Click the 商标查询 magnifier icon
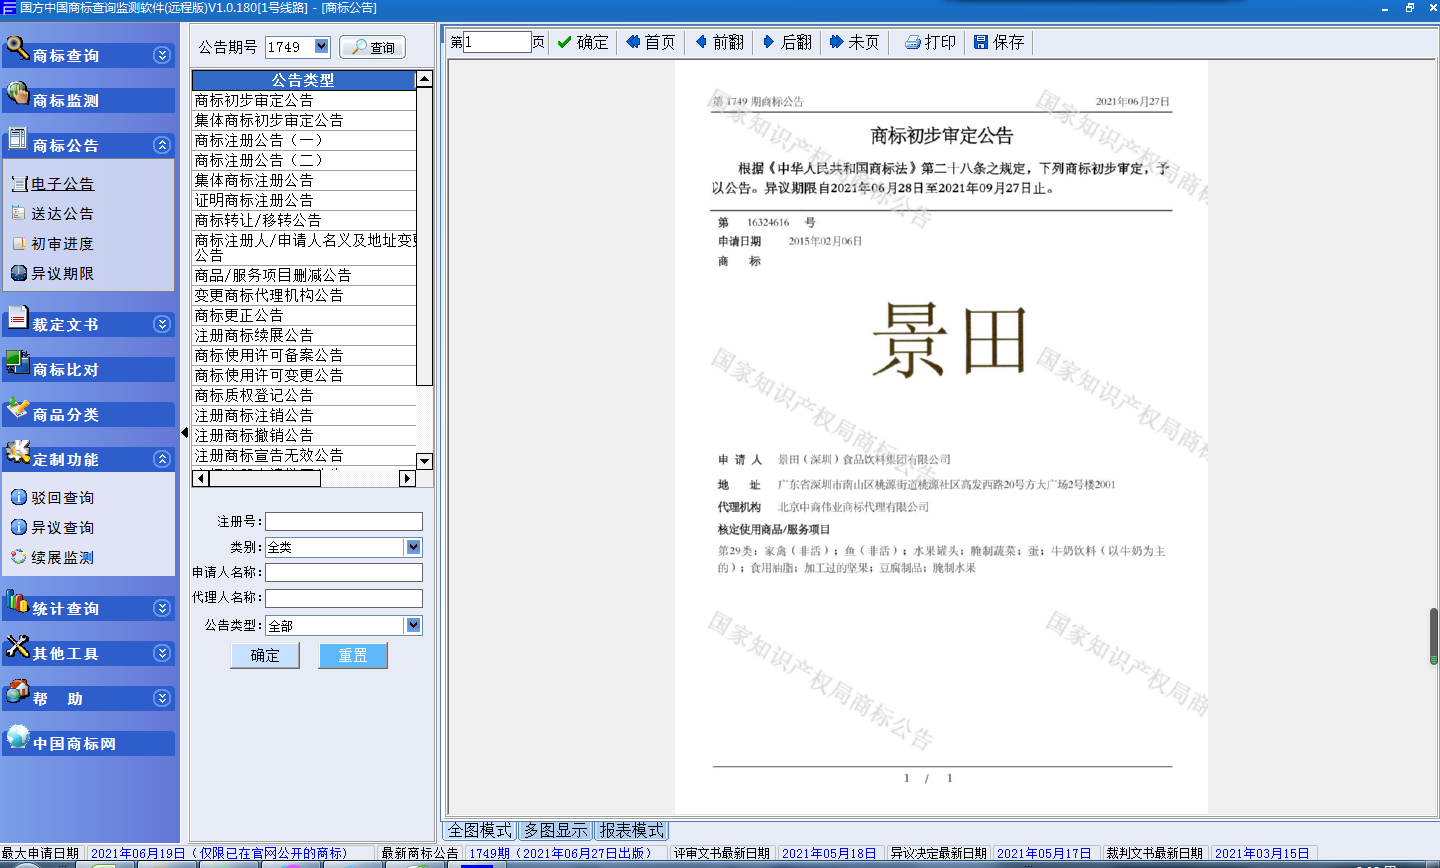Viewport: 1440px width, 868px height. (x=17, y=48)
